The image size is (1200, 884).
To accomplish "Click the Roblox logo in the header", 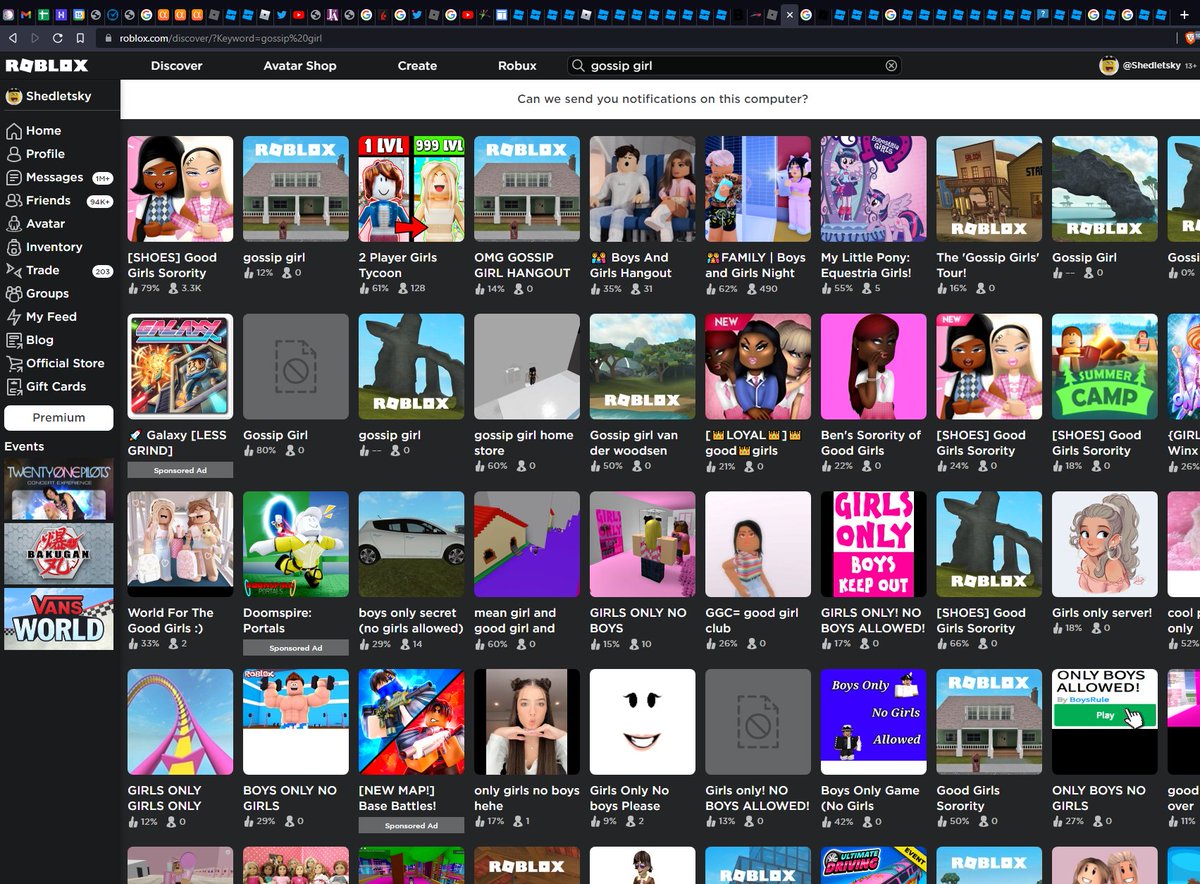I will (x=47, y=66).
